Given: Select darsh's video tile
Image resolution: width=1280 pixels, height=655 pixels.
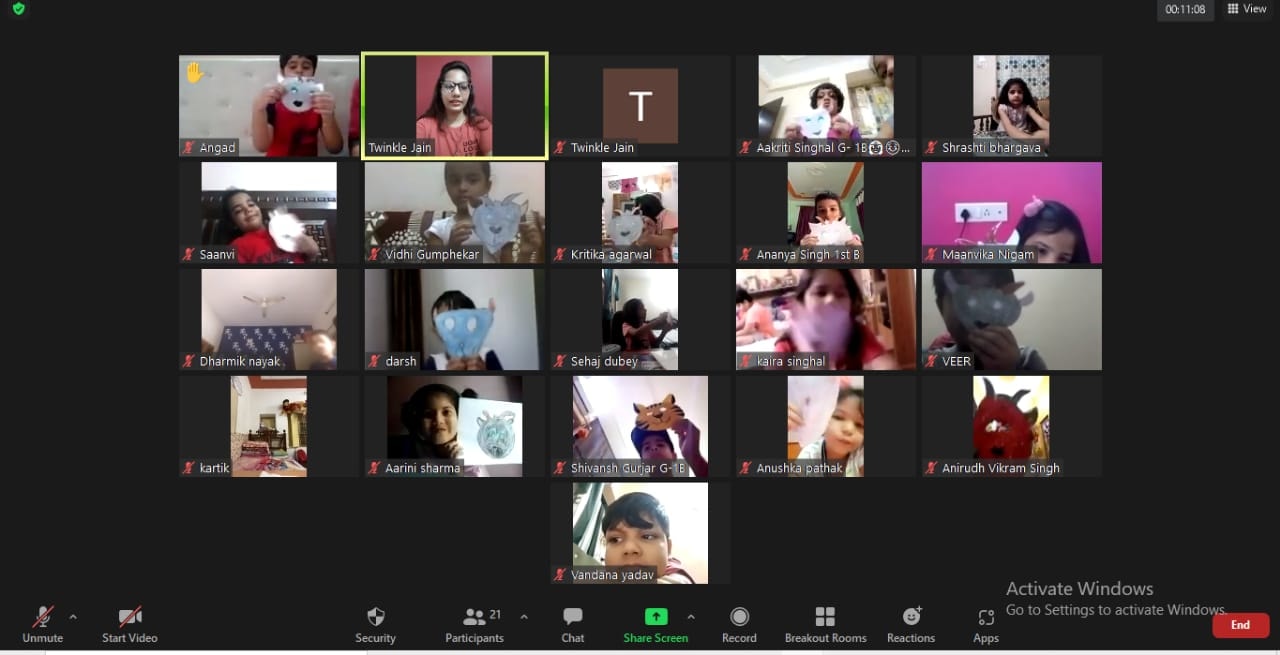Looking at the screenshot, I should tap(455, 320).
